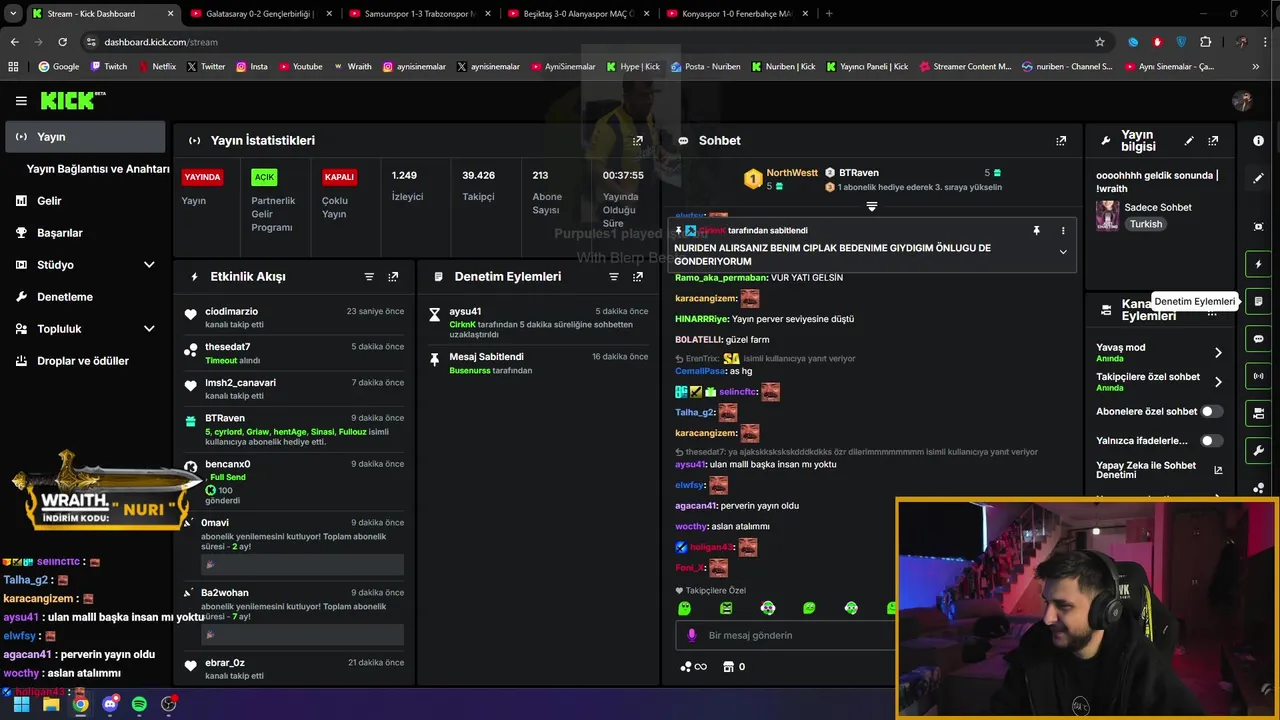The height and width of the screenshot is (720, 1280).
Task: Toggle the wrench widget in right rail
Action: click(x=1258, y=450)
